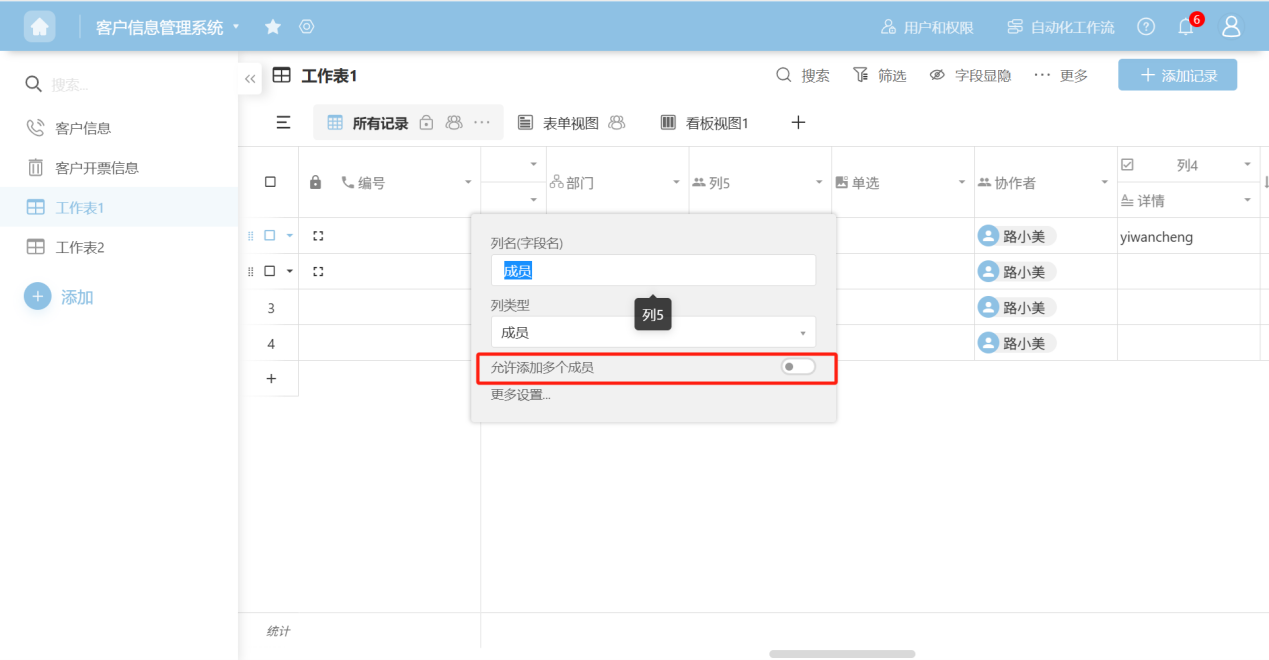Open the 列类型 dropdown showing 成员
Screen dimensions: 1269x660
(x=653, y=333)
